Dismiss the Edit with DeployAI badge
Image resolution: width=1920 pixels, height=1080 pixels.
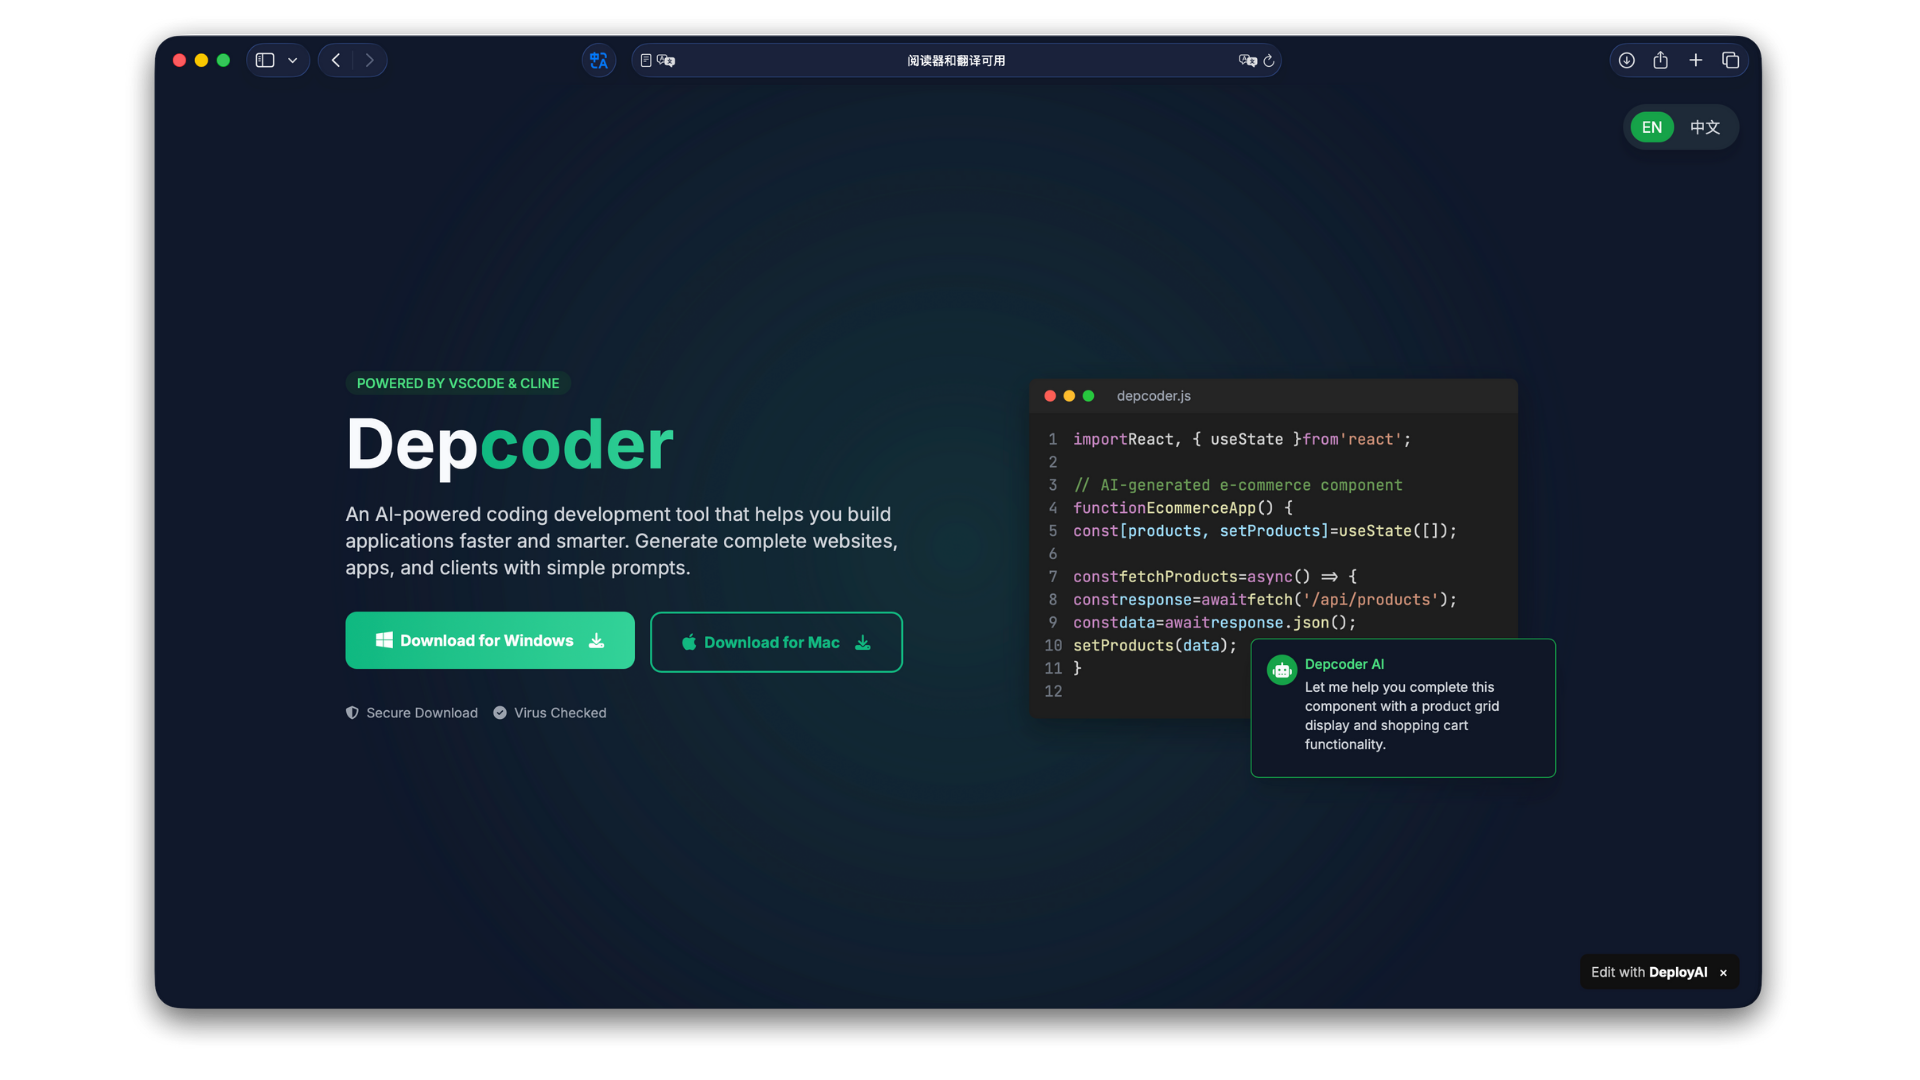(x=1723, y=973)
